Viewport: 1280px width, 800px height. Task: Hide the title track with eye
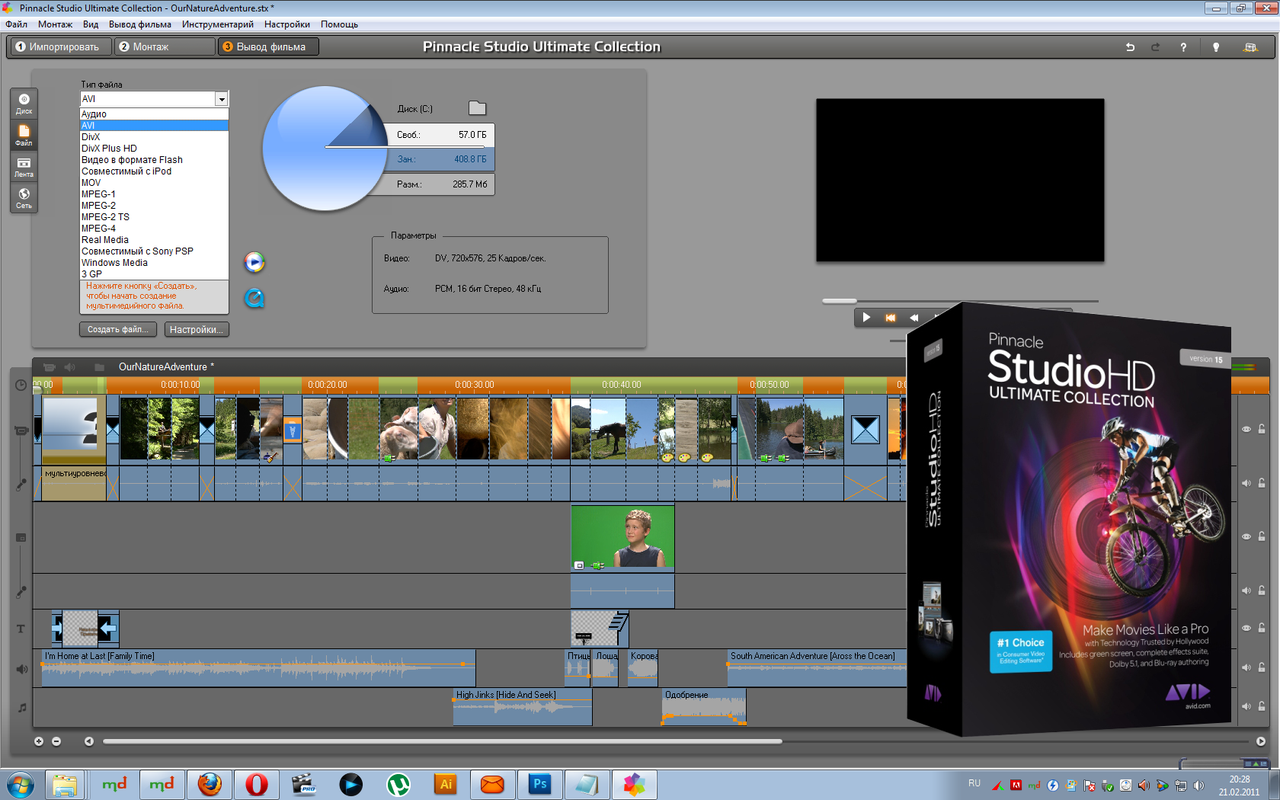[x=1246, y=628]
